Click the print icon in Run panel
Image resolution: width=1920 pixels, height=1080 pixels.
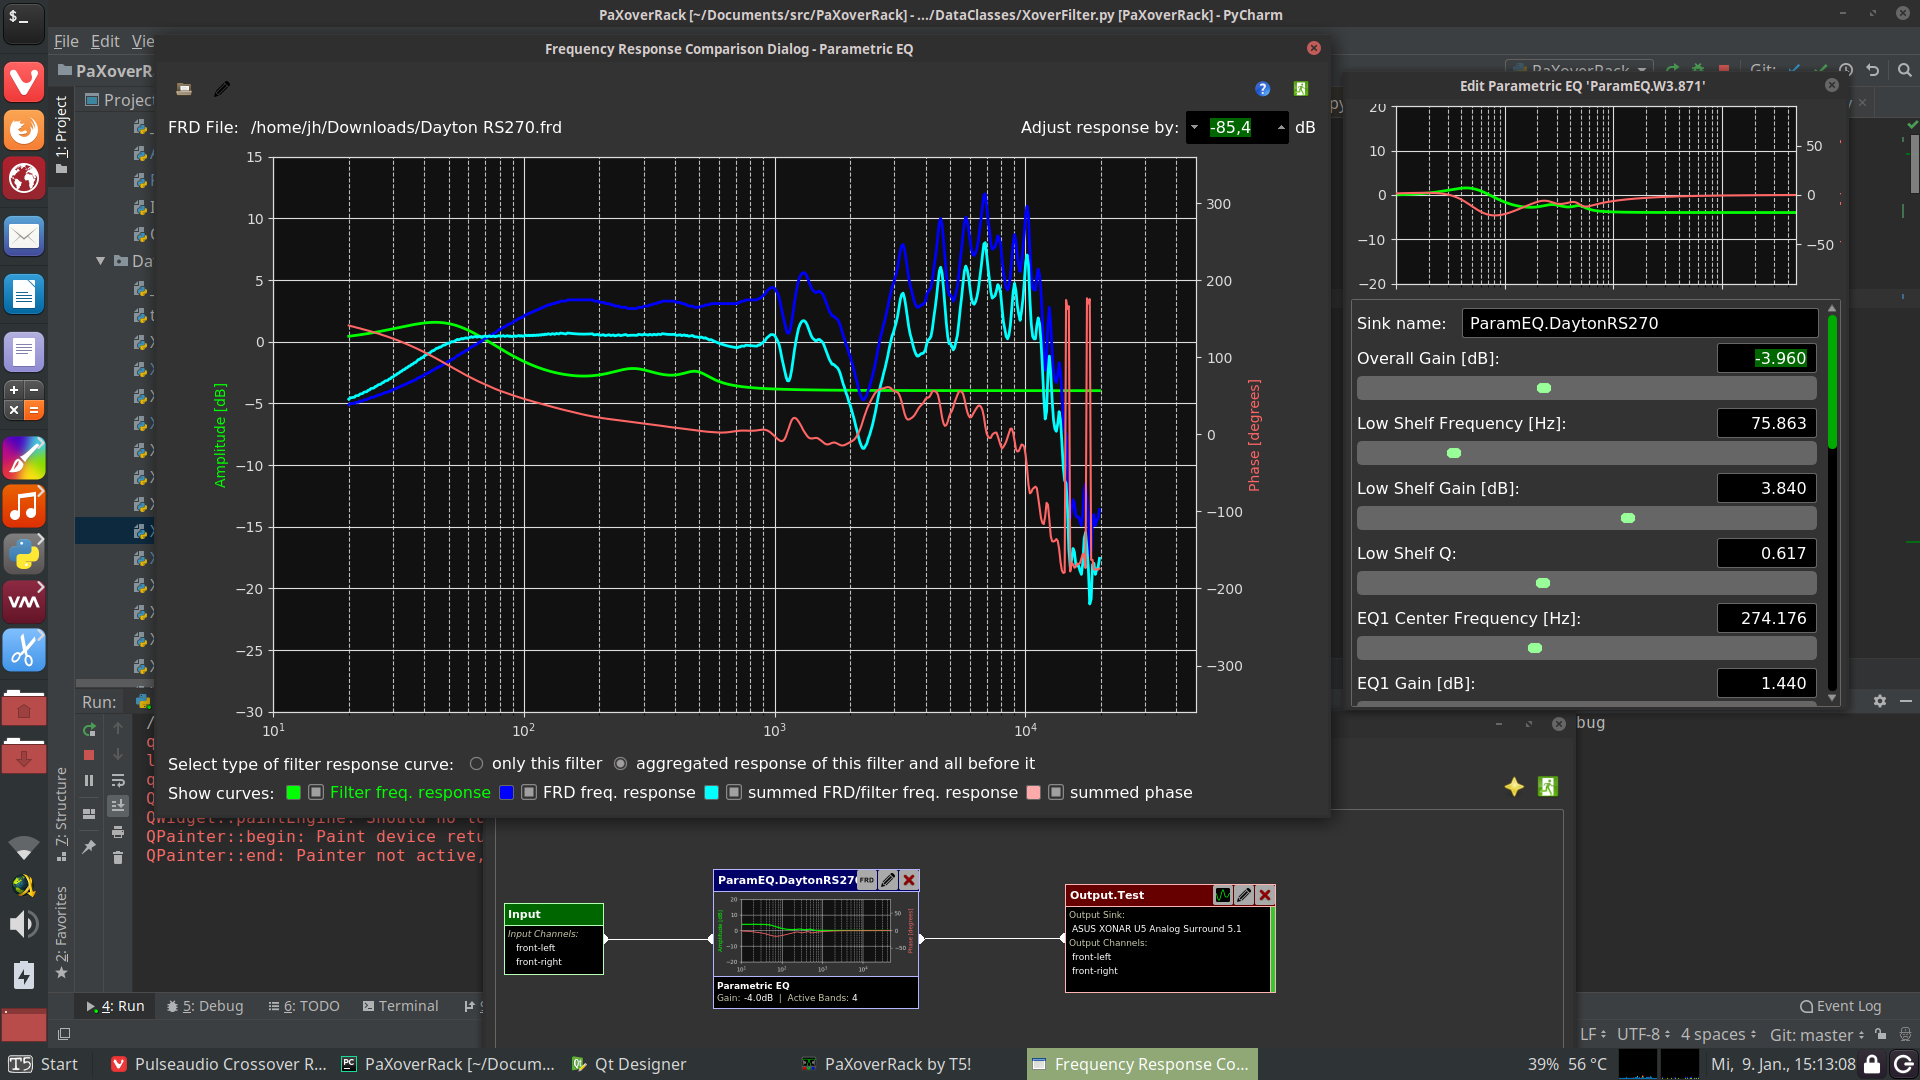point(118,832)
